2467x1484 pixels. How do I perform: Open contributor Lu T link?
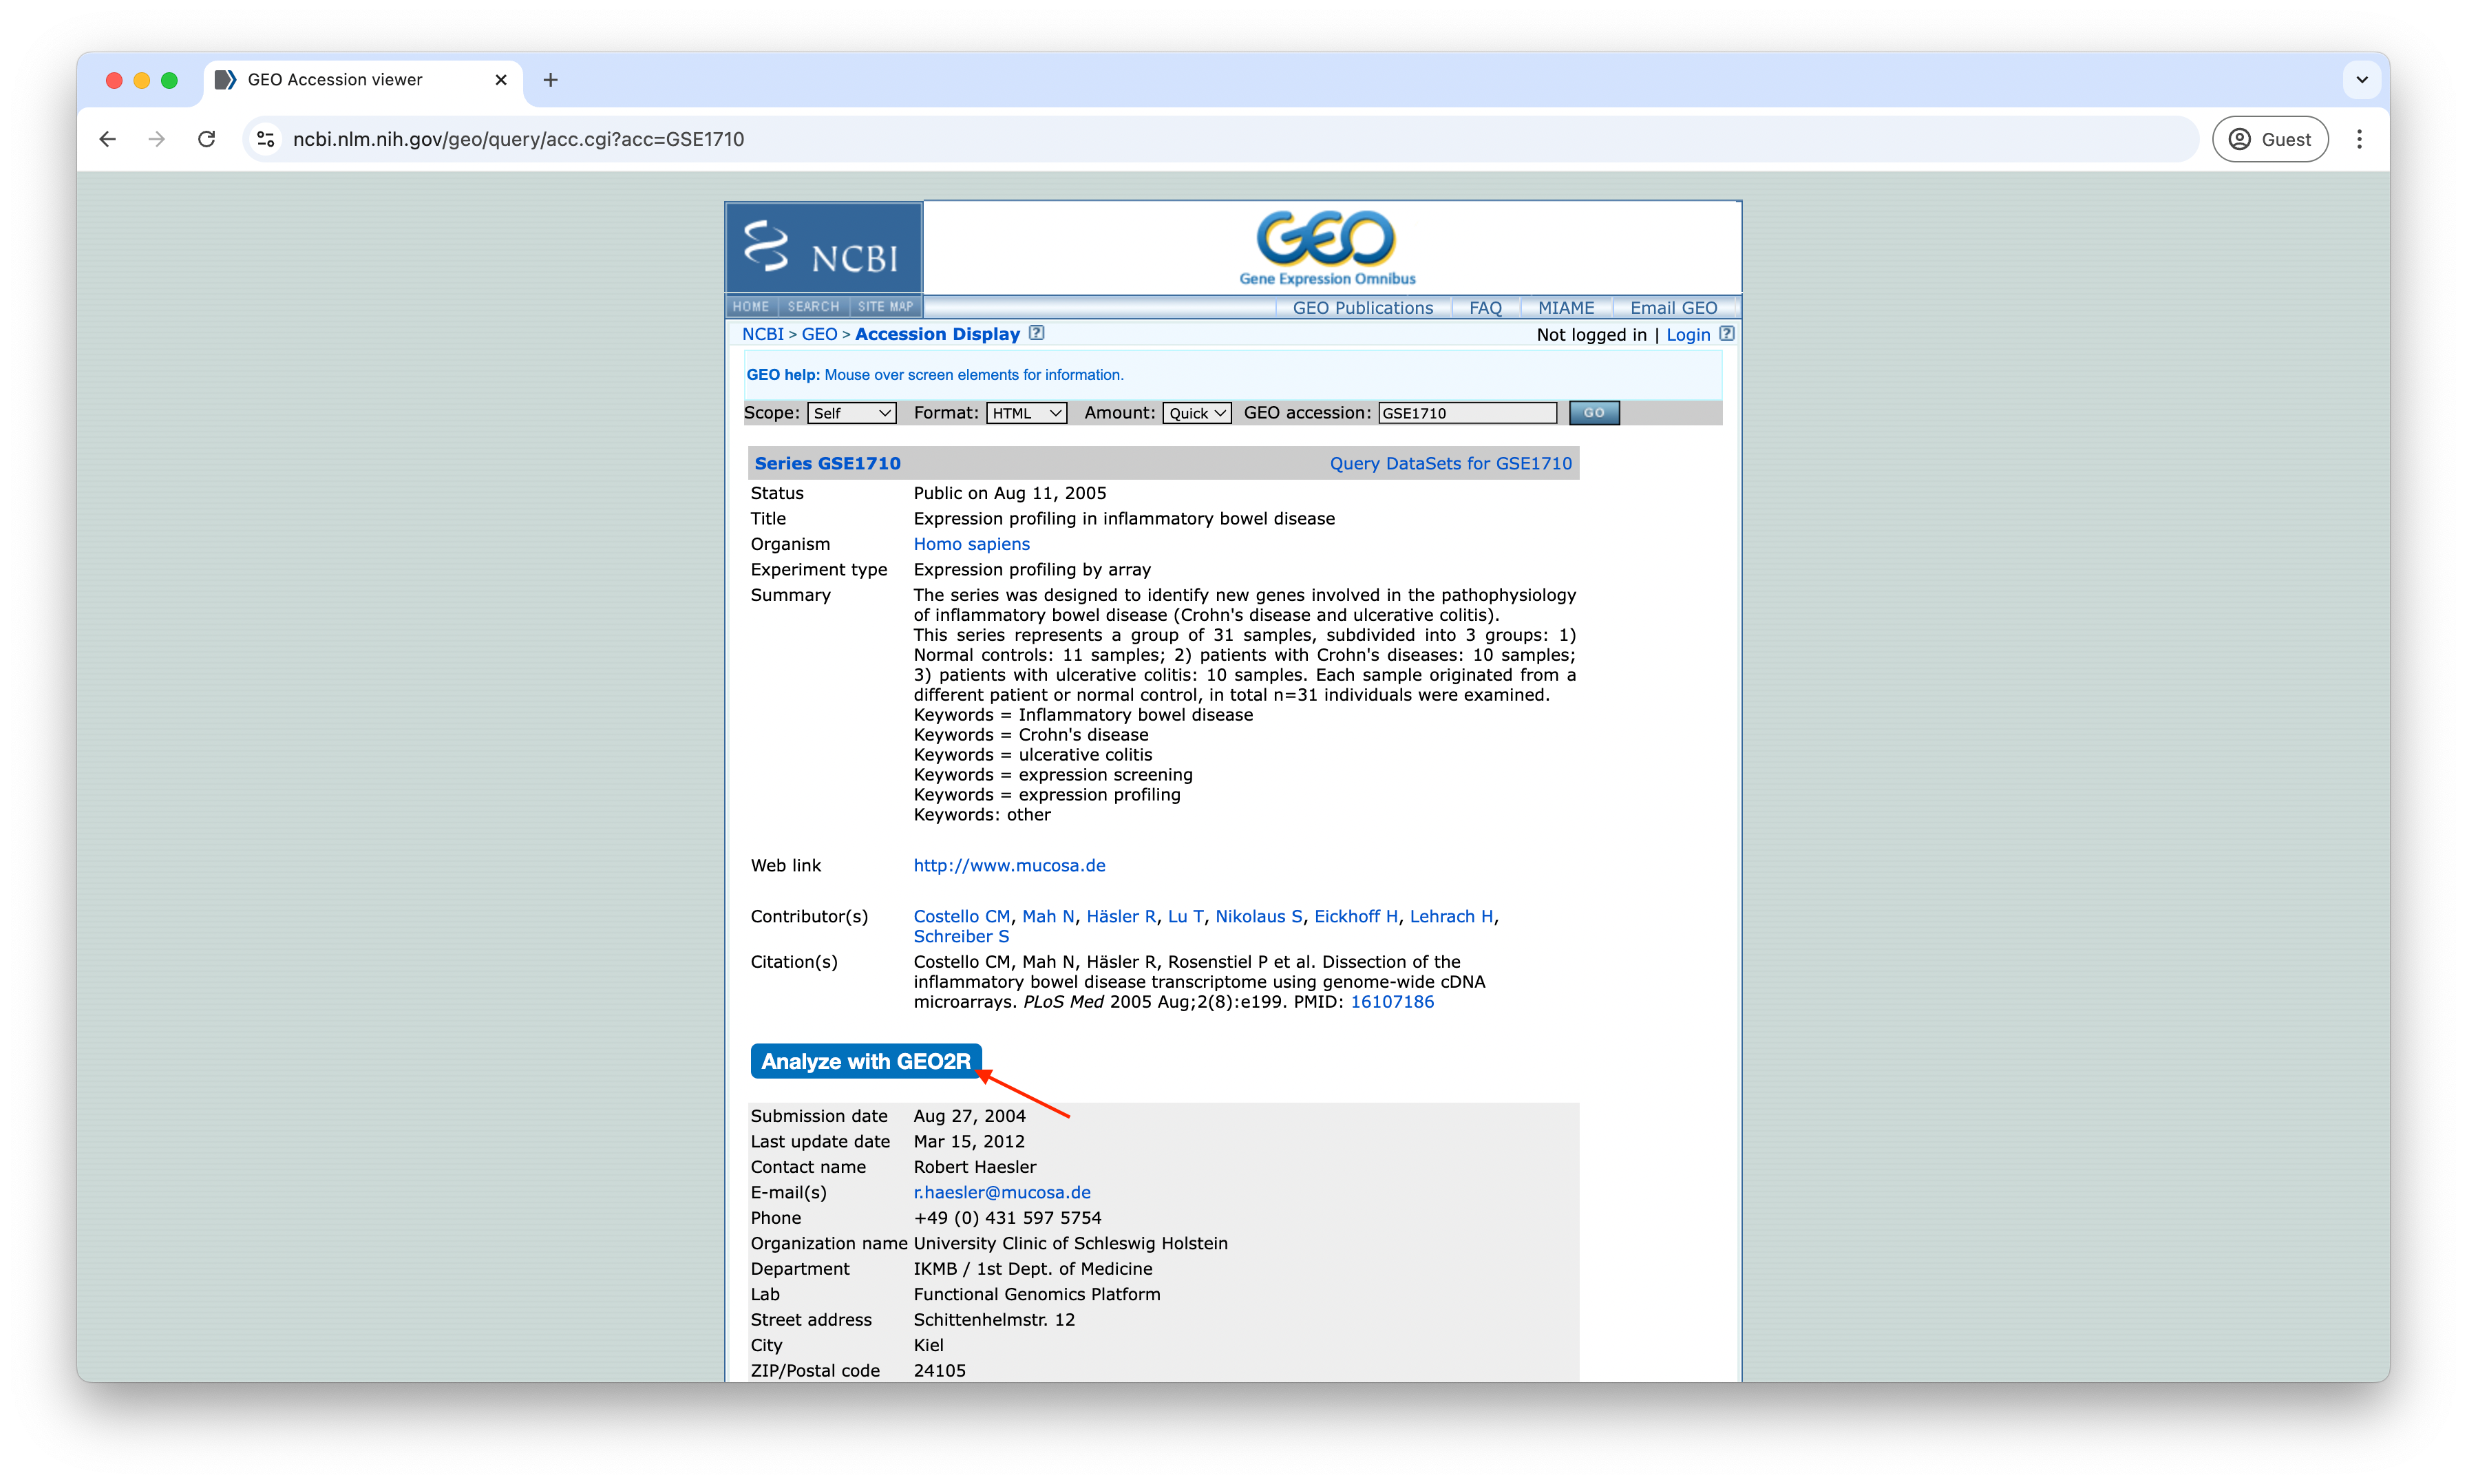click(x=1185, y=916)
